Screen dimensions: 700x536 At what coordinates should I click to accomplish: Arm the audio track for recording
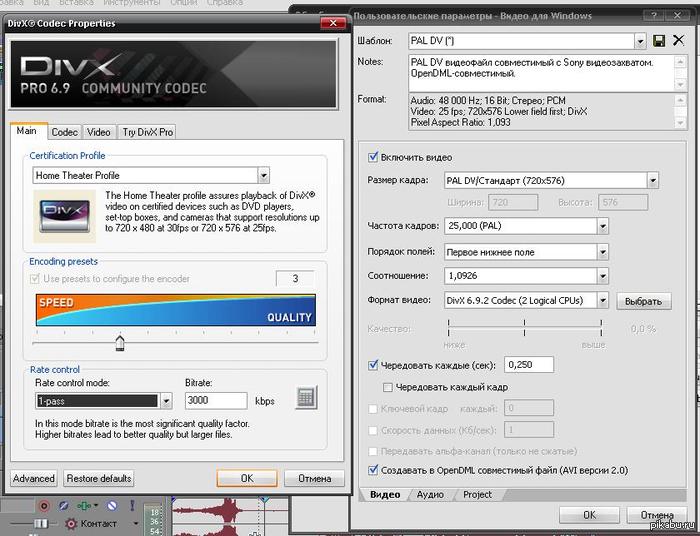(x=44, y=506)
